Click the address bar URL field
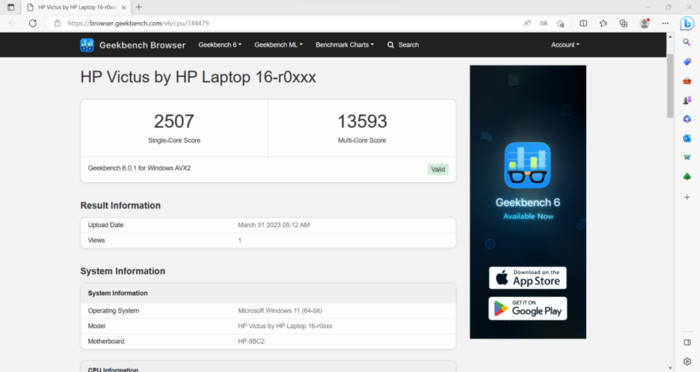 click(x=286, y=23)
